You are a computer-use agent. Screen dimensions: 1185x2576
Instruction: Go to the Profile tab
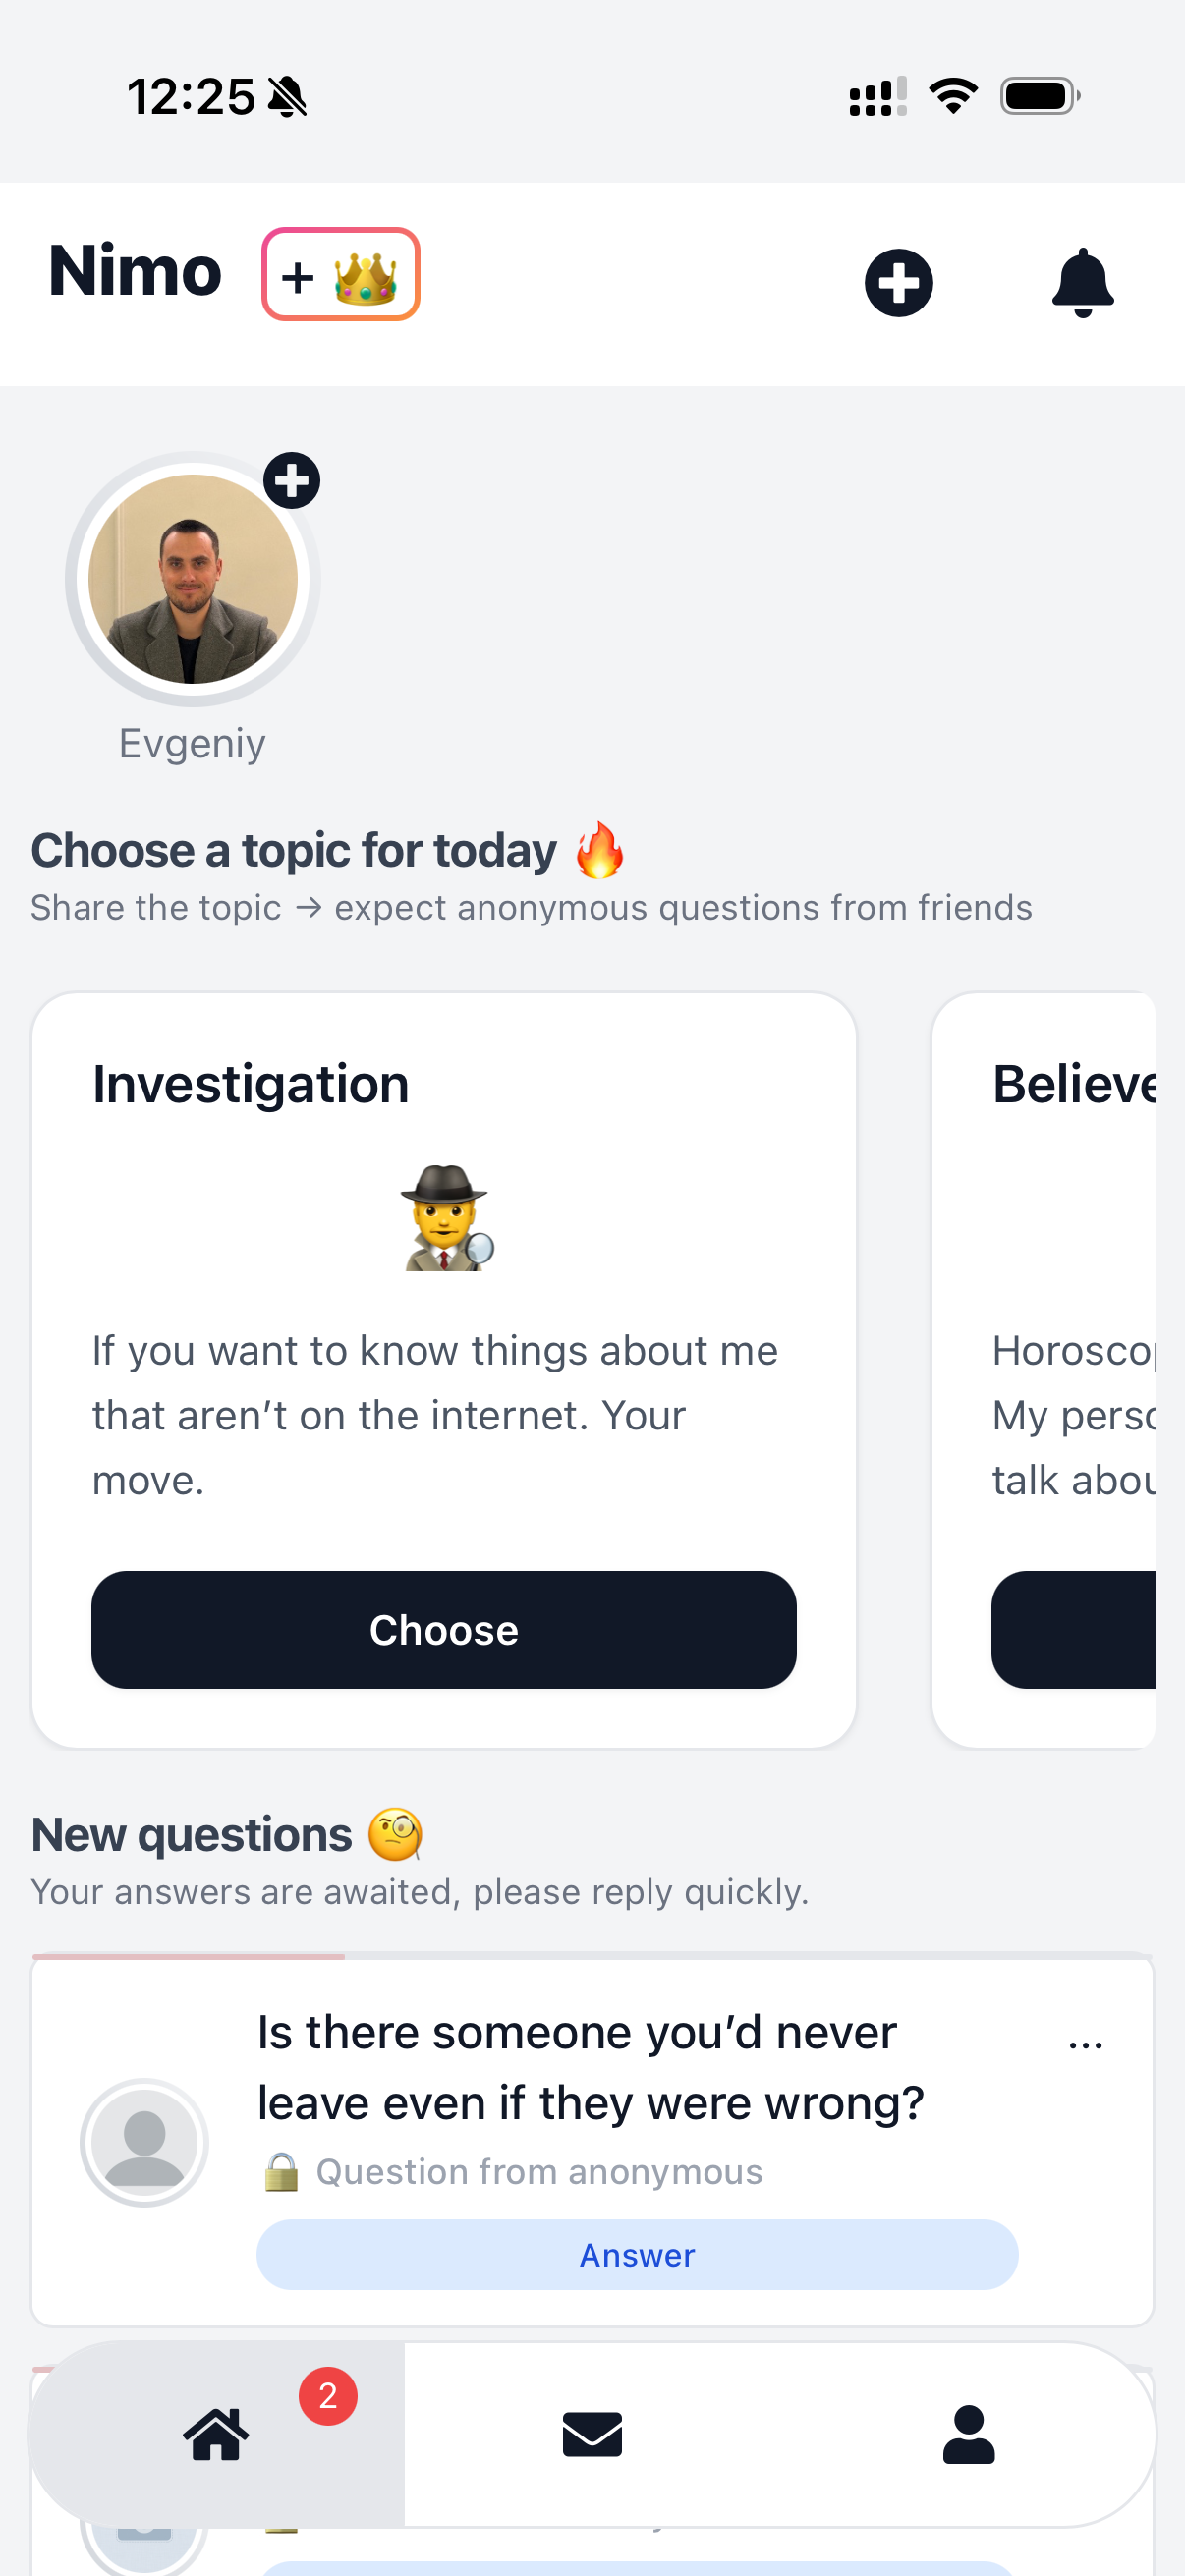click(x=968, y=2434)
